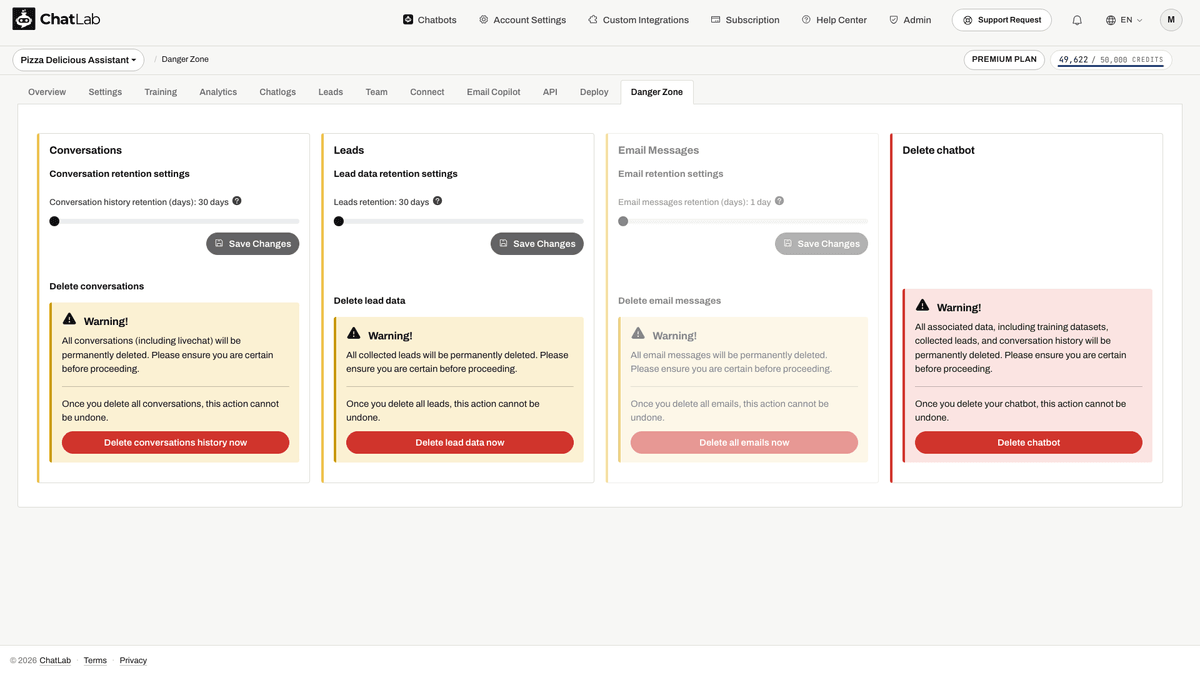Switch to the API tab
Image resolution: width=1200 pixels, height=675 pixels.
(x=550, y=92)
